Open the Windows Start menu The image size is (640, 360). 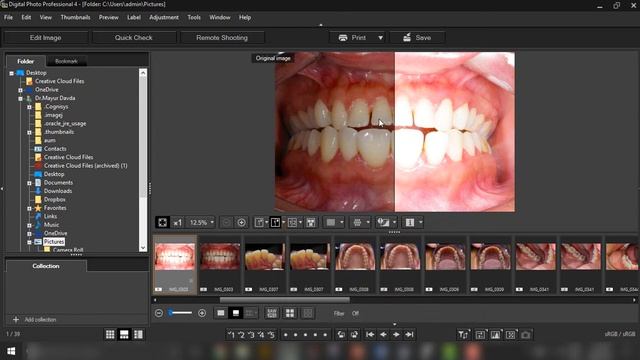click(x=11, y=351)
